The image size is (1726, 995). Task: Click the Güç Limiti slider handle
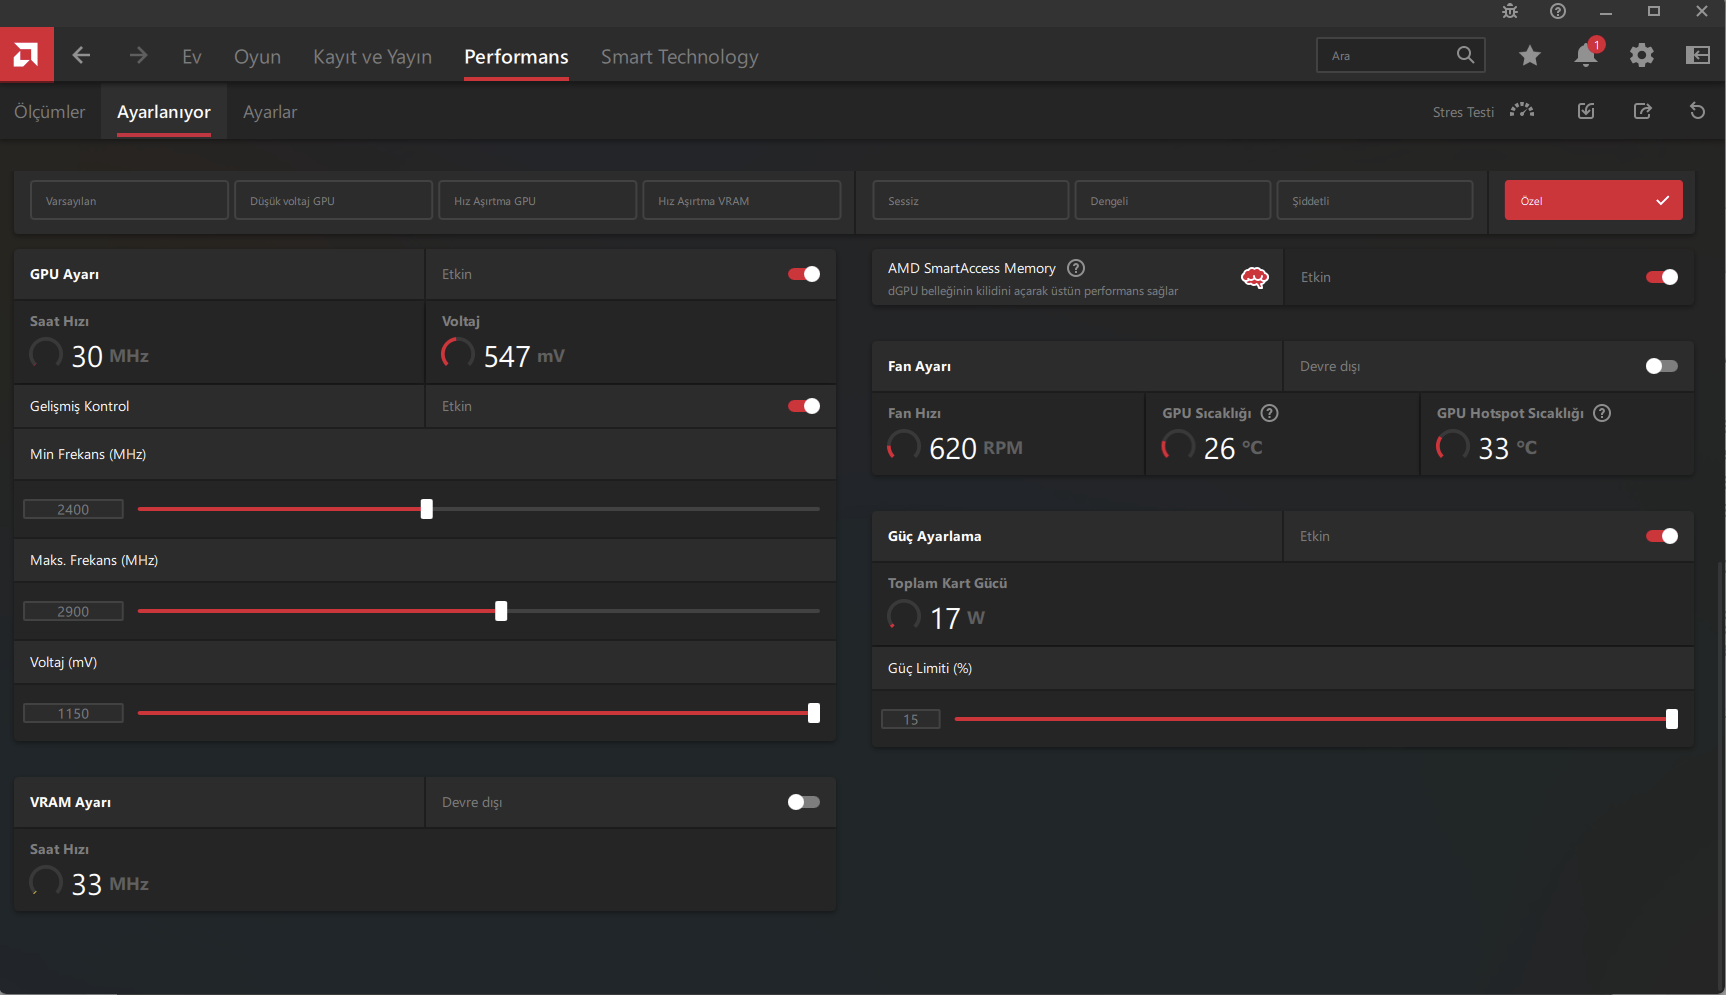tap(1672, 719)
